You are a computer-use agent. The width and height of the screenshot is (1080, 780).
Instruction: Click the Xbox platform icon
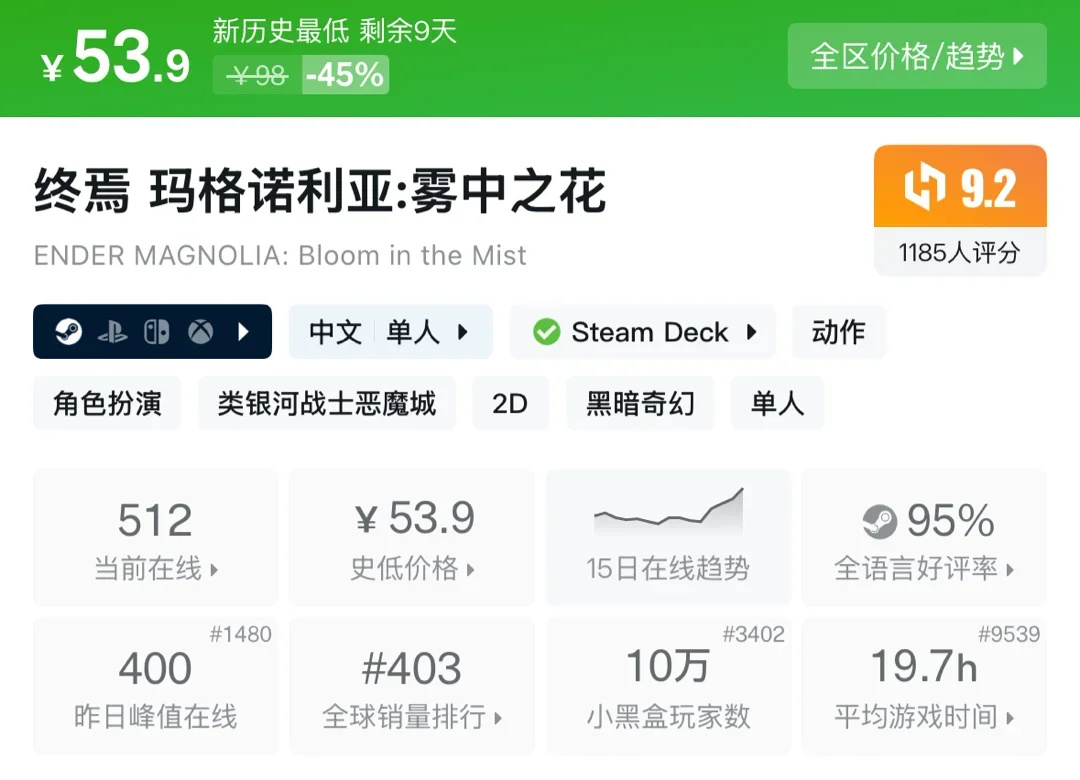click(x=201, y=332)
